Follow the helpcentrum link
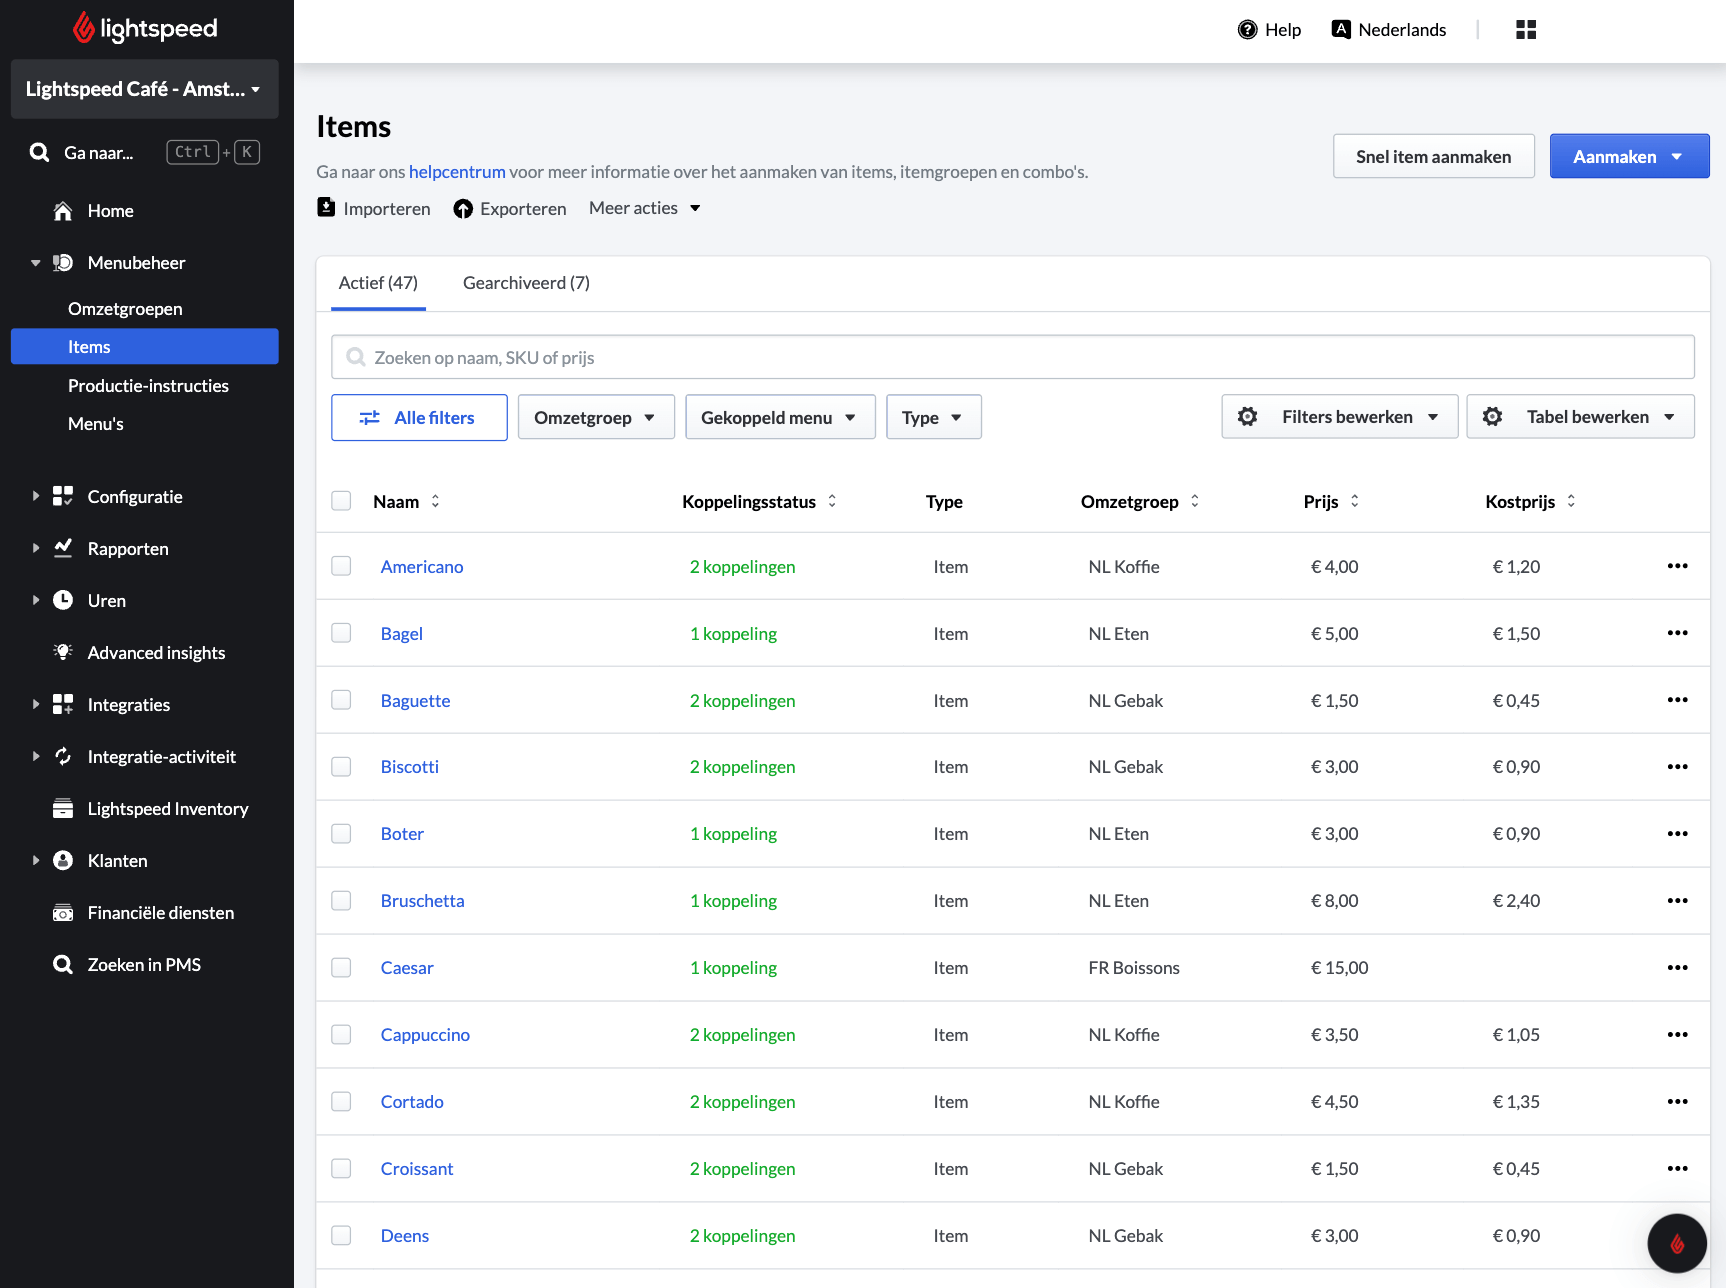 tap(457, 172)
